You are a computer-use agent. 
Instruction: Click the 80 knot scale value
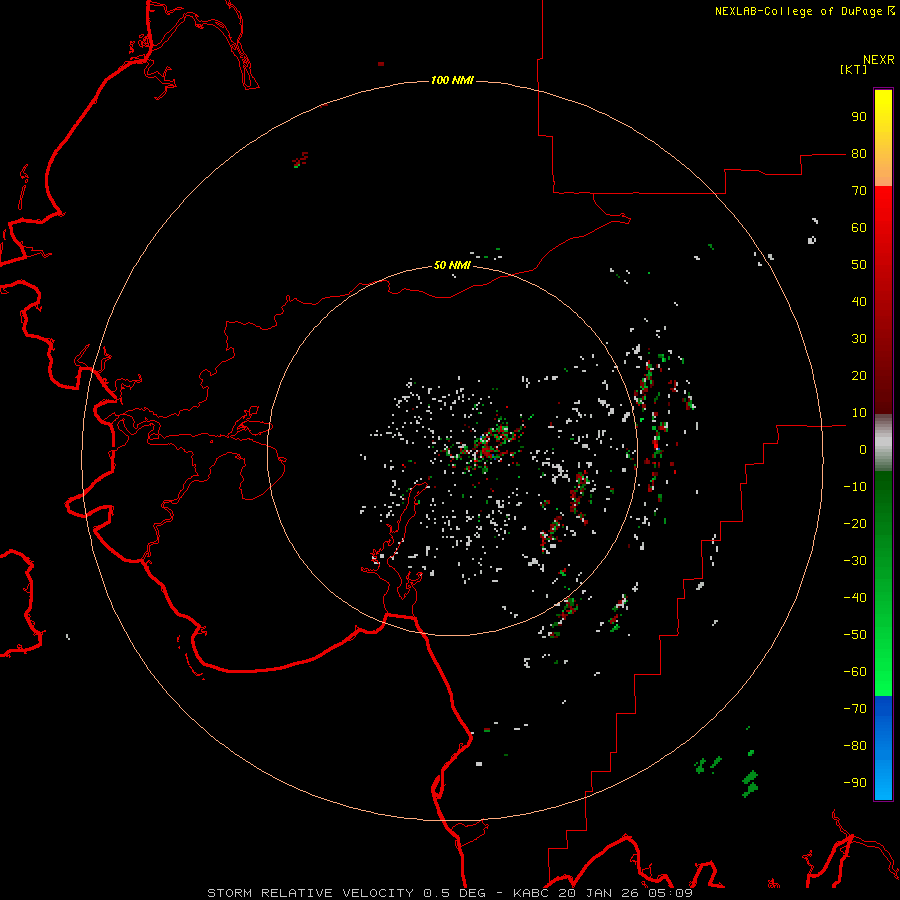(x=859, y=154)
